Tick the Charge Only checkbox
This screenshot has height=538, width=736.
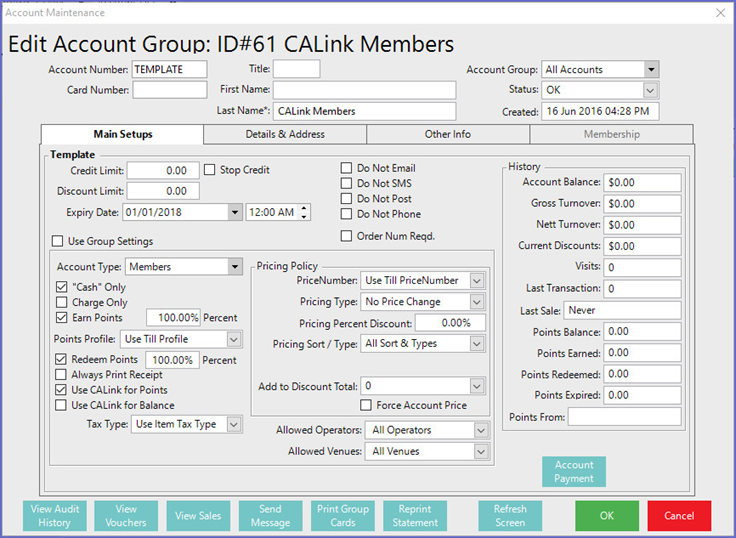pyautogui.click(x=61, y=302)
